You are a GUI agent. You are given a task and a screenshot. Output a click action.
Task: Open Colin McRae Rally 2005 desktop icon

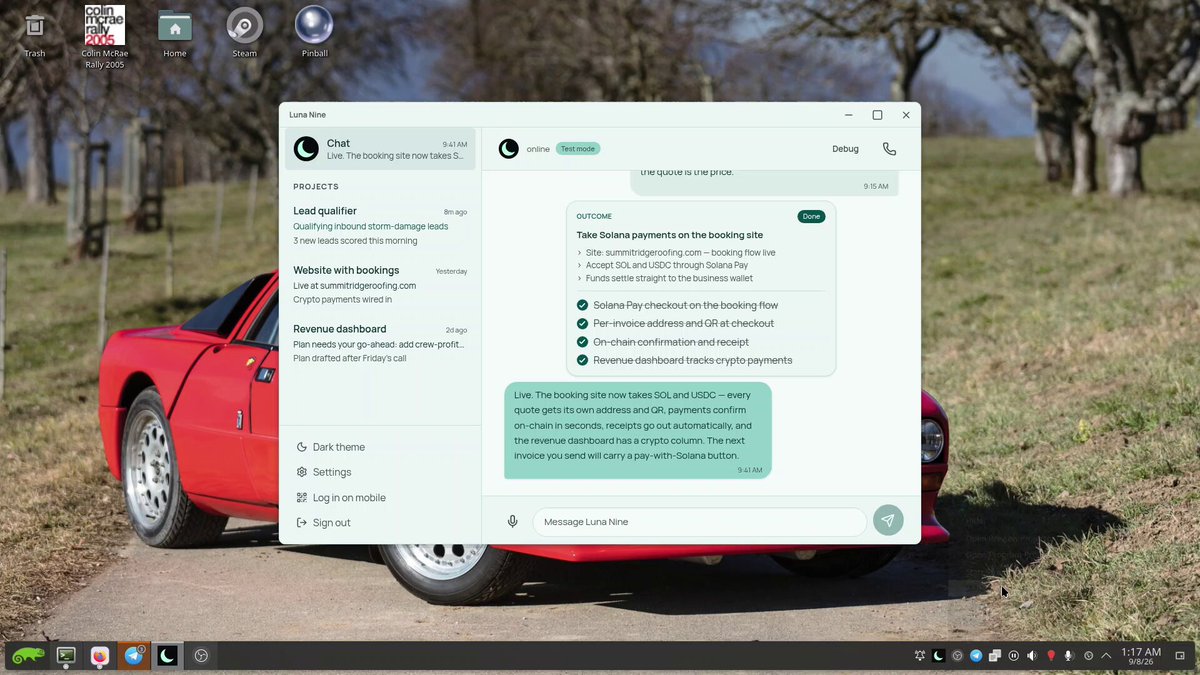point(105,37)
